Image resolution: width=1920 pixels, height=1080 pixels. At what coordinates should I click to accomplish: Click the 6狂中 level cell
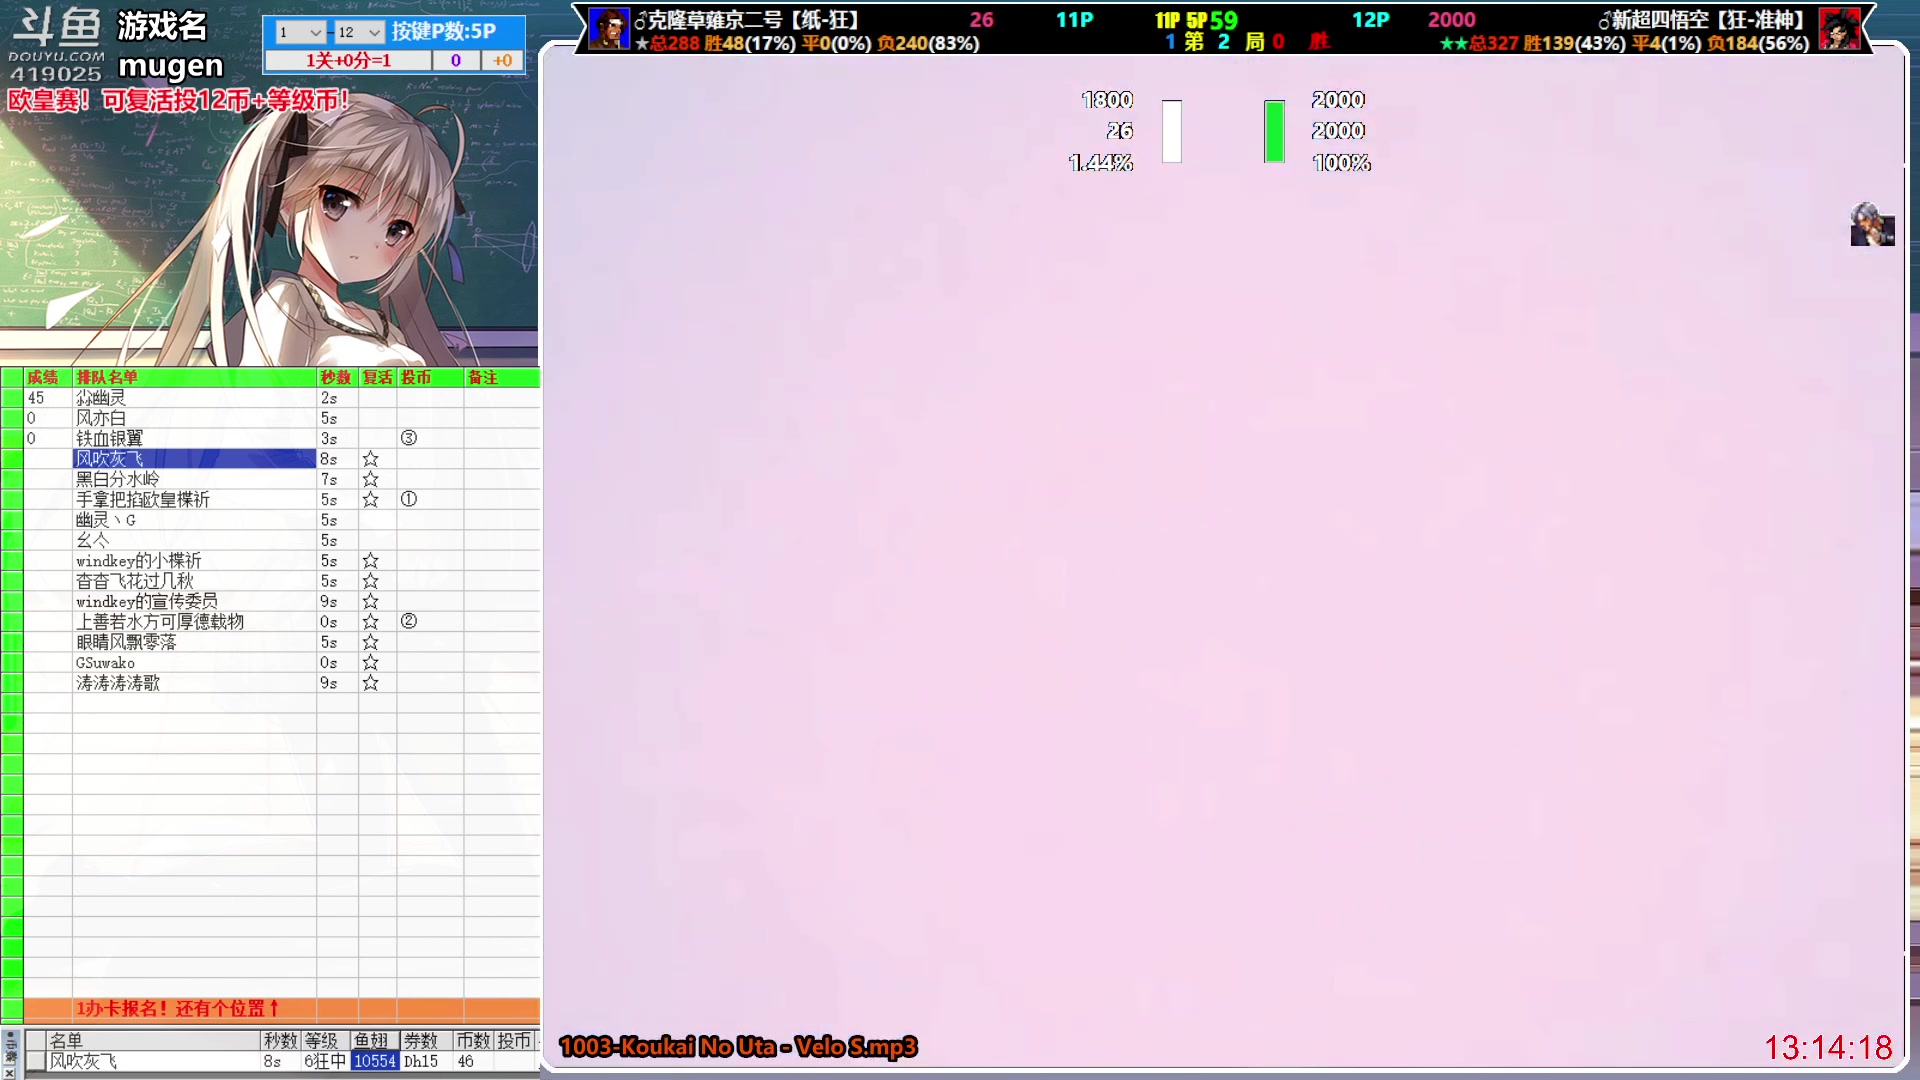click(x=324, y=1061)
